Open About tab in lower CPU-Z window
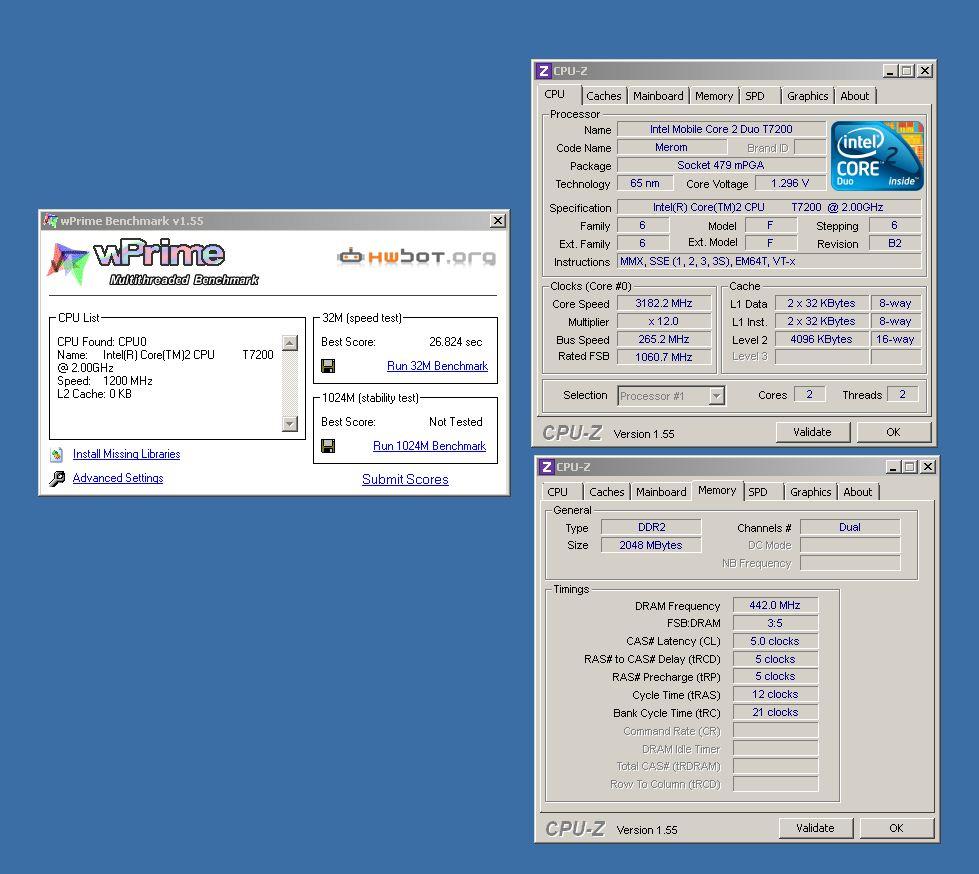Screen dimensions: 979x874 (858, 492)
